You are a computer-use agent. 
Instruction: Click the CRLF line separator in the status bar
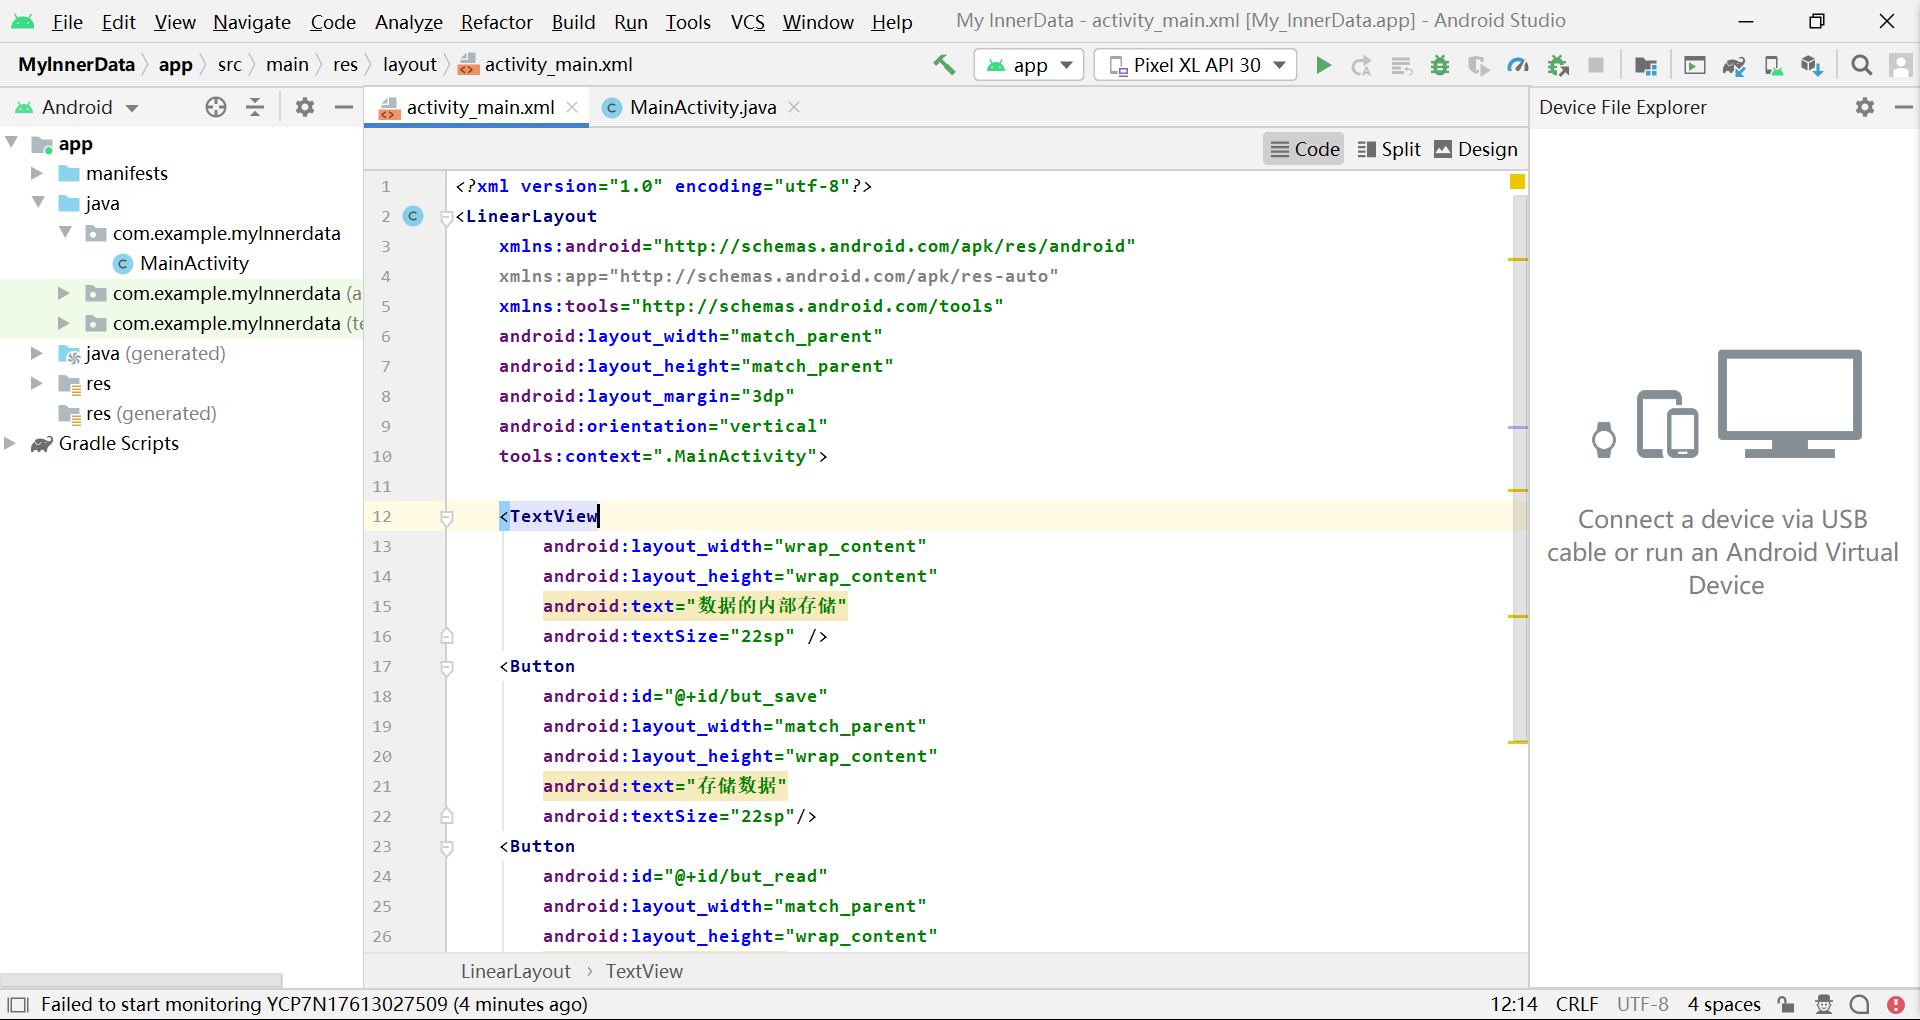coord(1576,1004)
